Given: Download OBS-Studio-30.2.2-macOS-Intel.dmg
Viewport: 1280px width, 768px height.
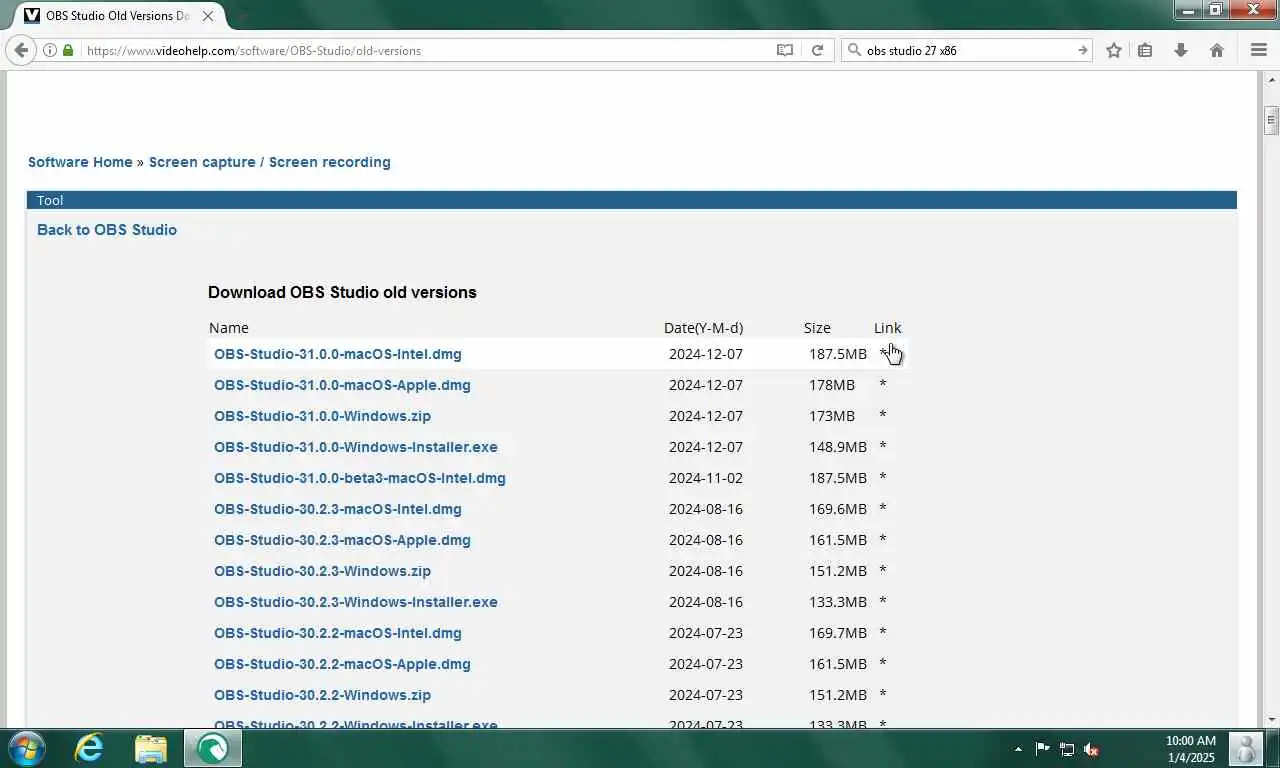Looking at the screenshot, I should 337,633.
